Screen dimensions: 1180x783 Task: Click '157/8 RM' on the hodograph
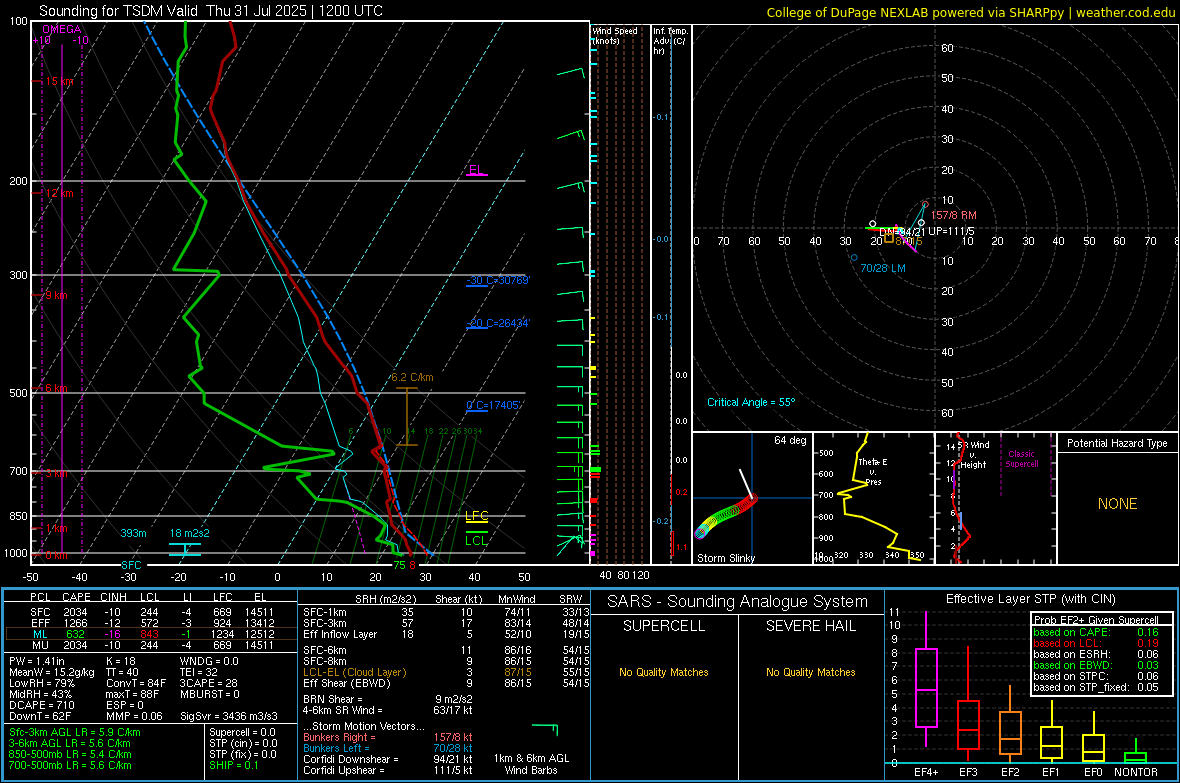953,215
